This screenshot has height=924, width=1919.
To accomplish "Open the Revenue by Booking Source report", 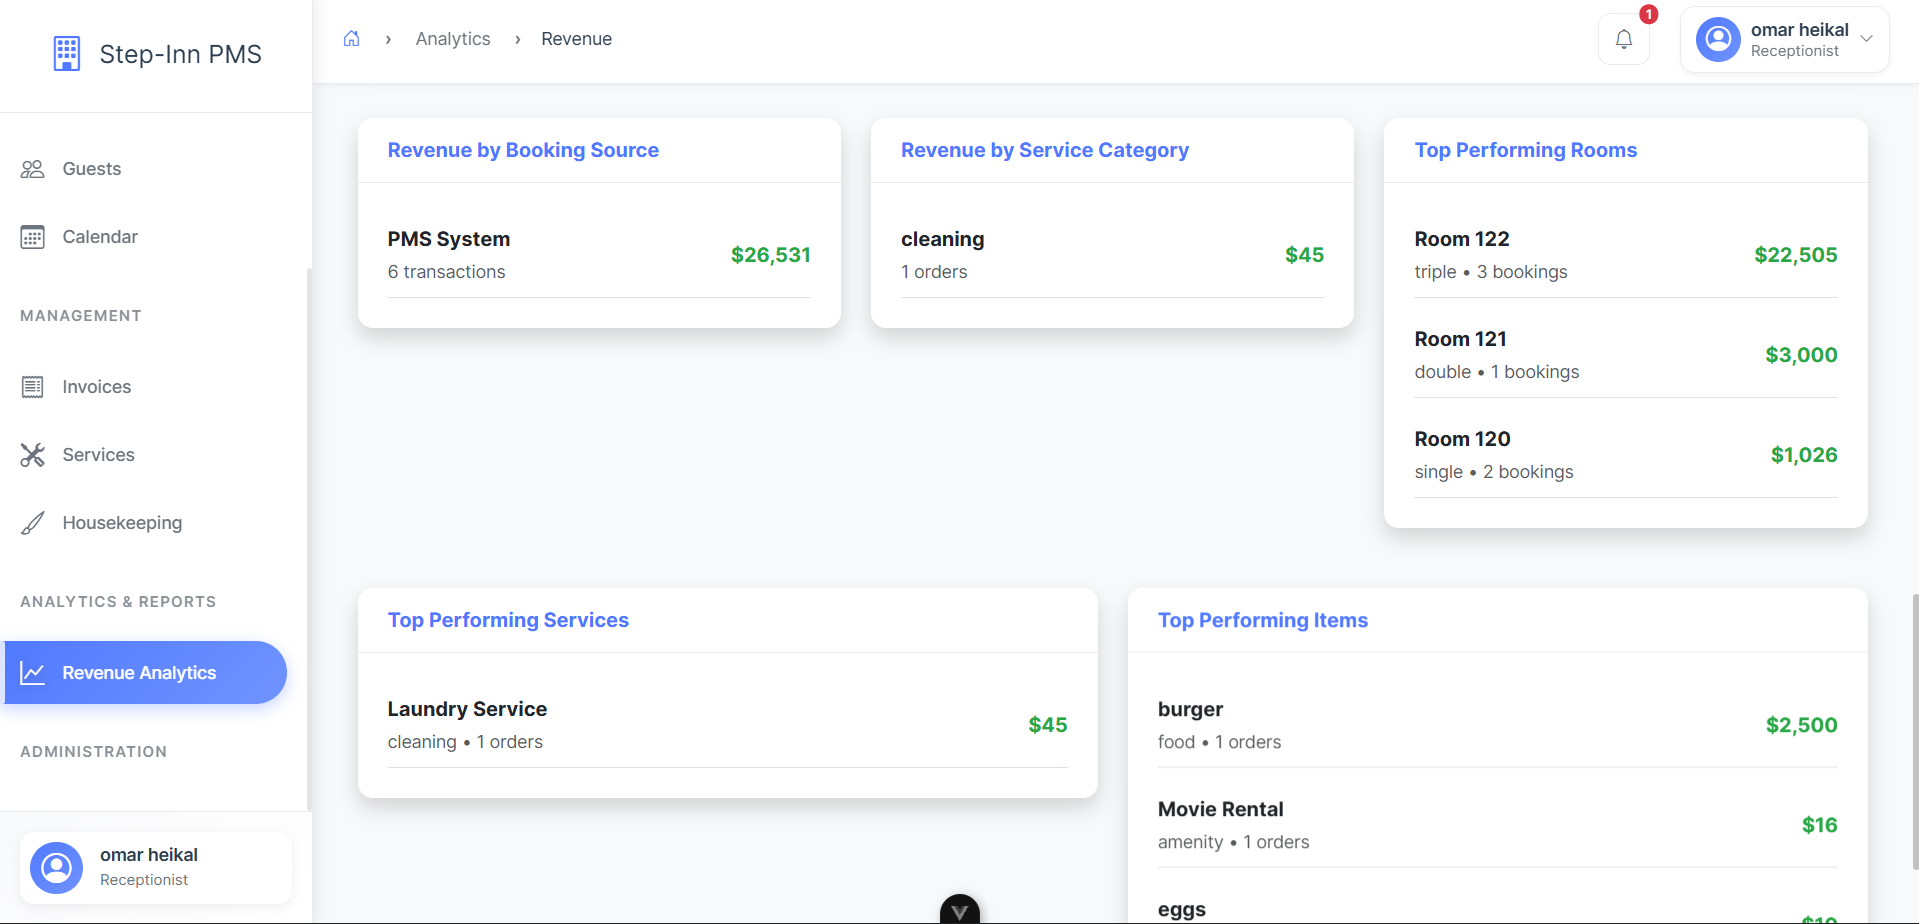I will point(522,150).
